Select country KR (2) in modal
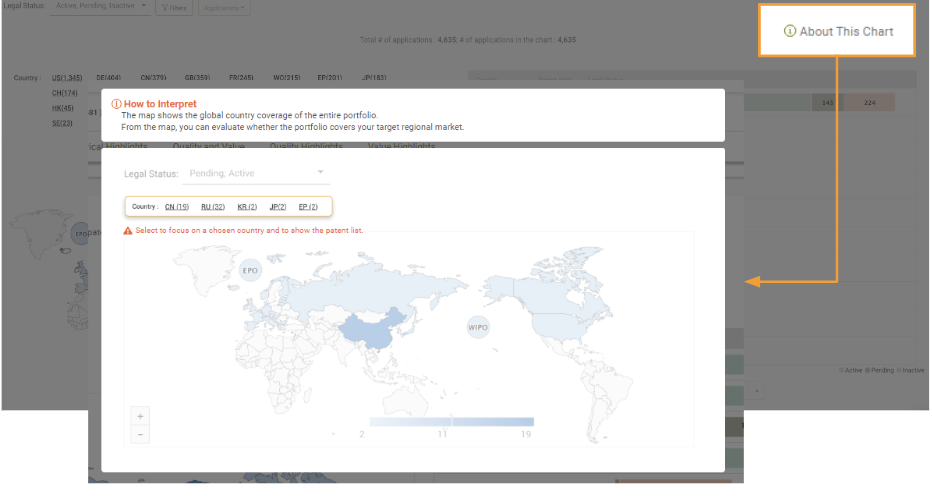Image resolution: width=932 pixels, height=496 pixels. tap(247, 207)
